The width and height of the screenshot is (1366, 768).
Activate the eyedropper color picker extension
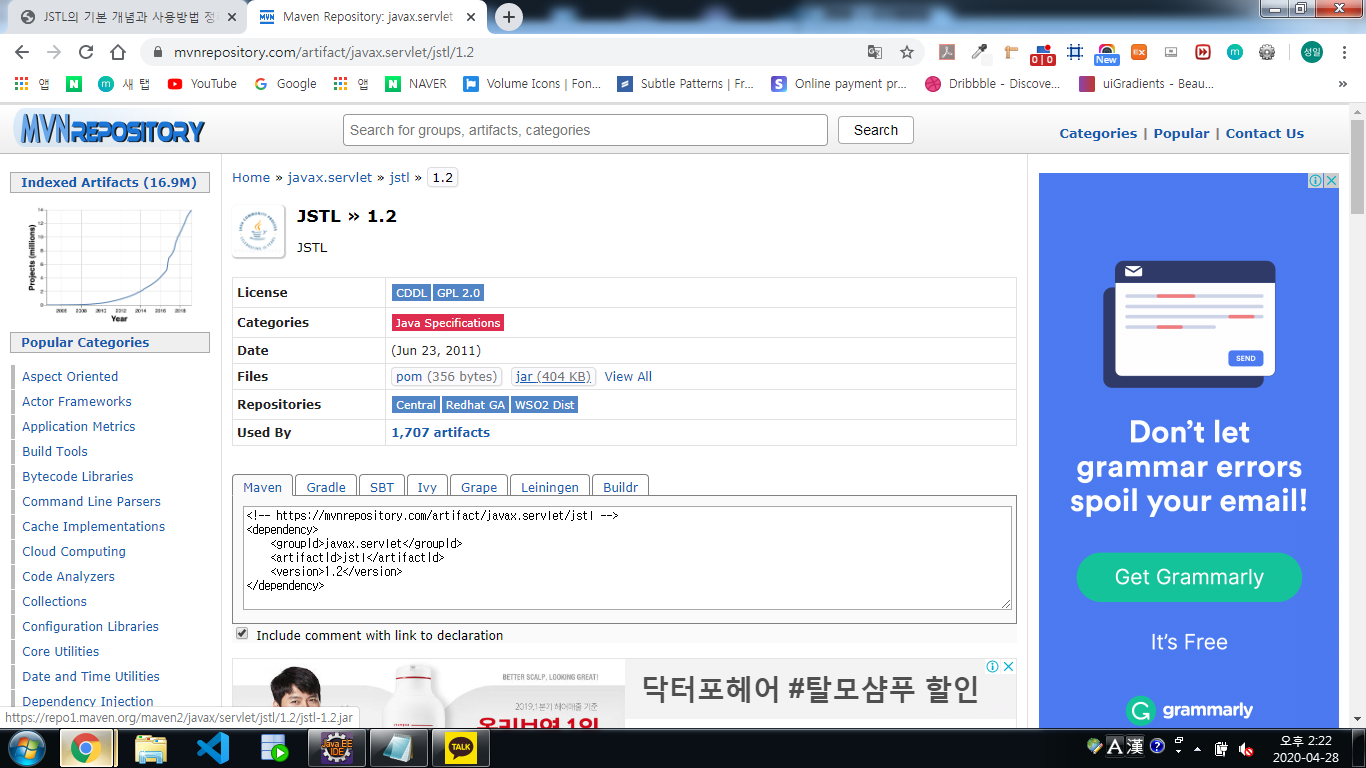pos(979,52)
